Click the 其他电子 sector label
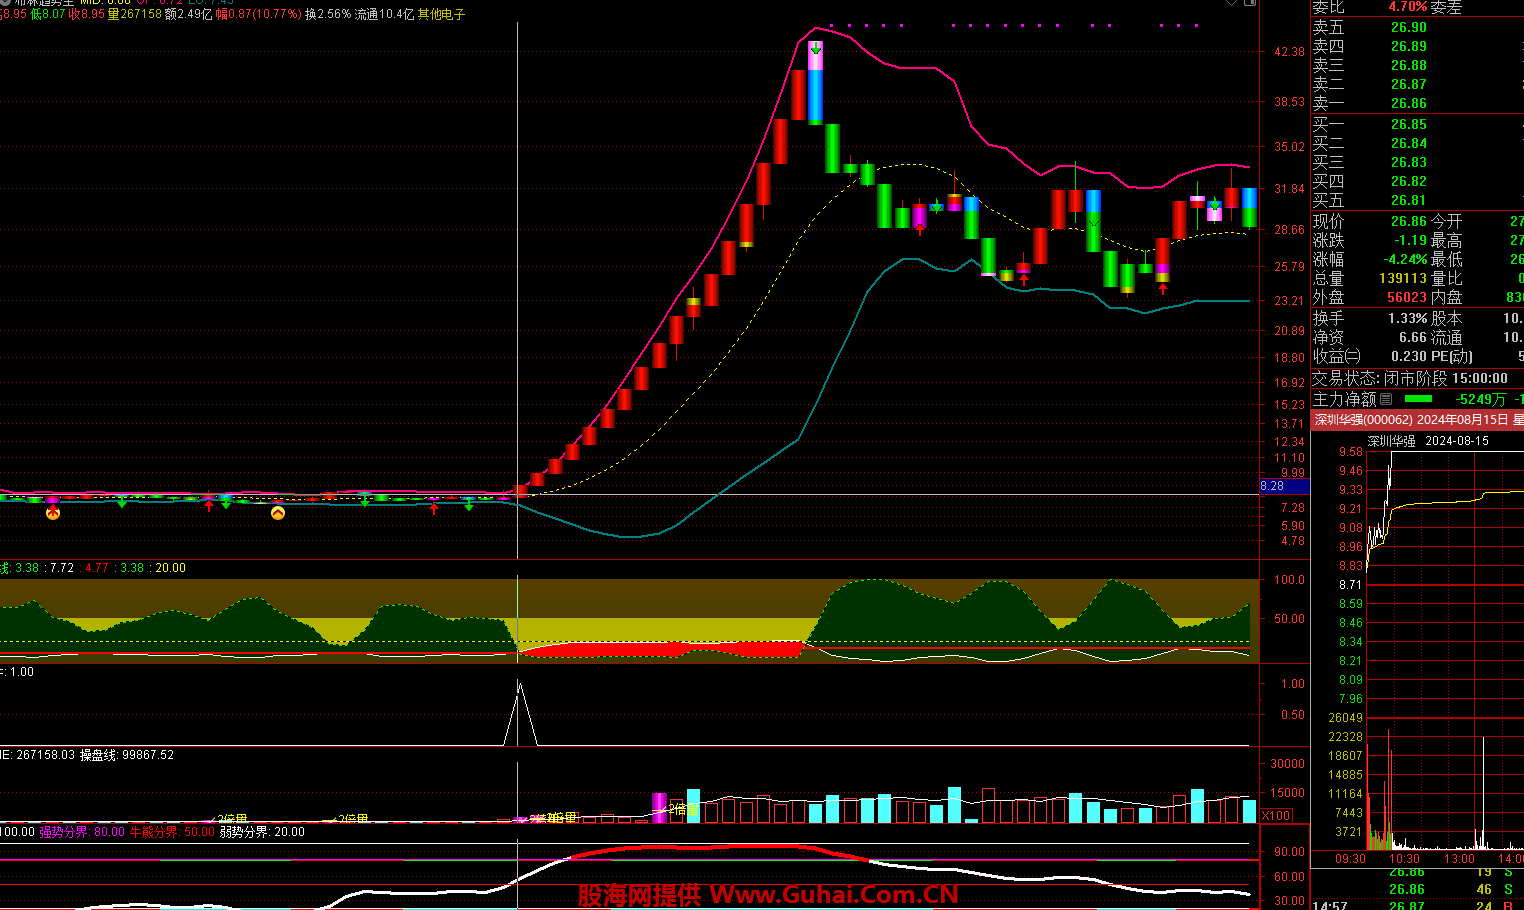1524x910 pixels. pyautogui.click(x=441, y=15)
